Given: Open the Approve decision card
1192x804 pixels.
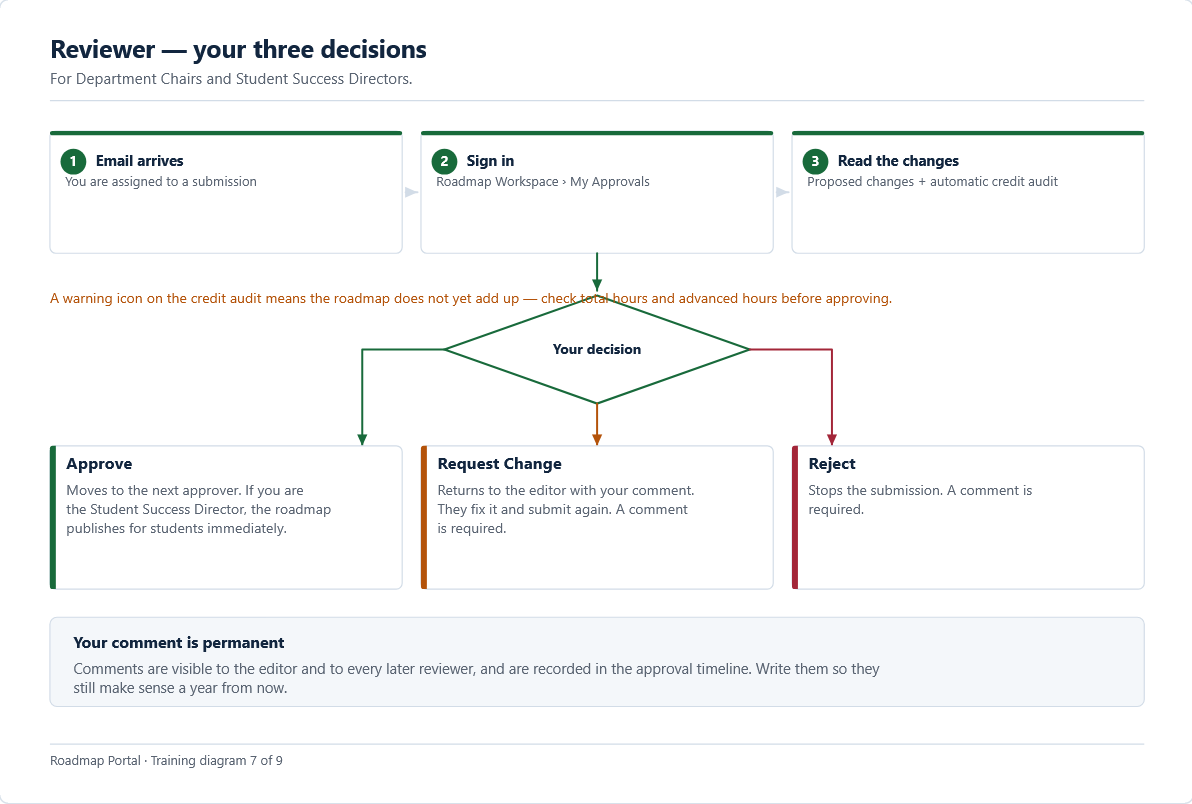Looking at the screenshot, I should [x=226, y=518].
